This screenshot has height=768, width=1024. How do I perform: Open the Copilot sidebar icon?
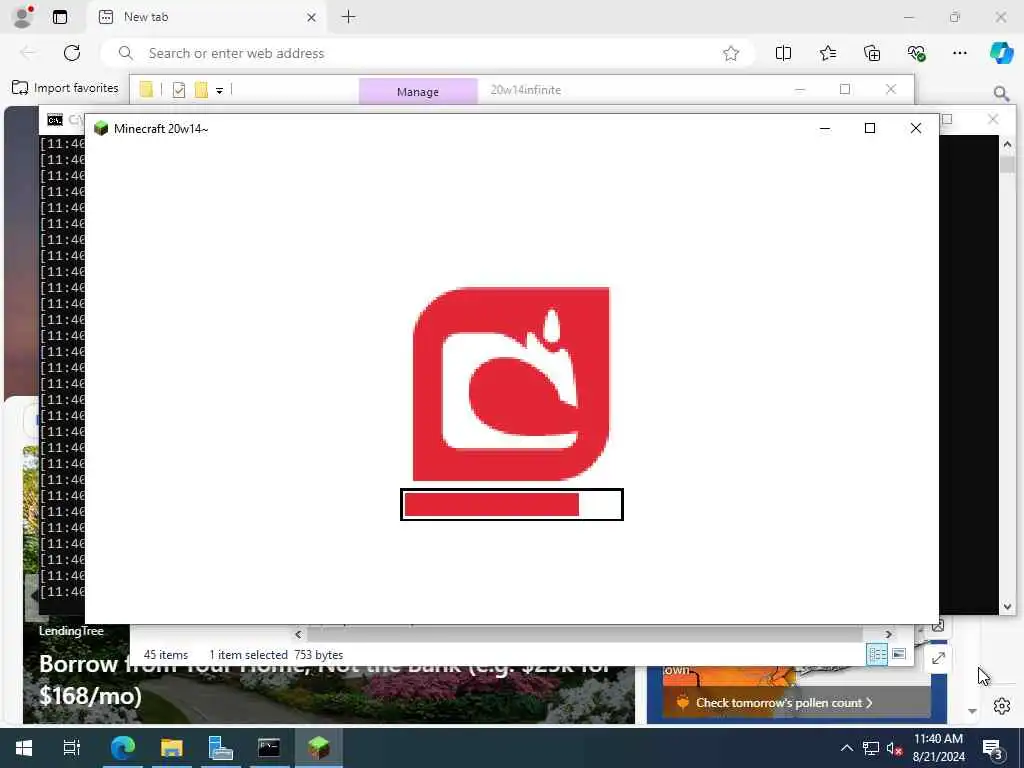click(1001, 53)
